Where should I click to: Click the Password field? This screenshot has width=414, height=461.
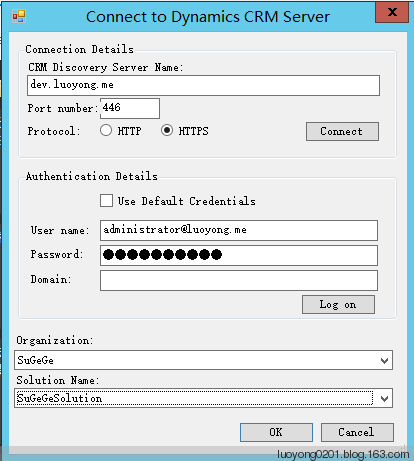click(239, 255)
